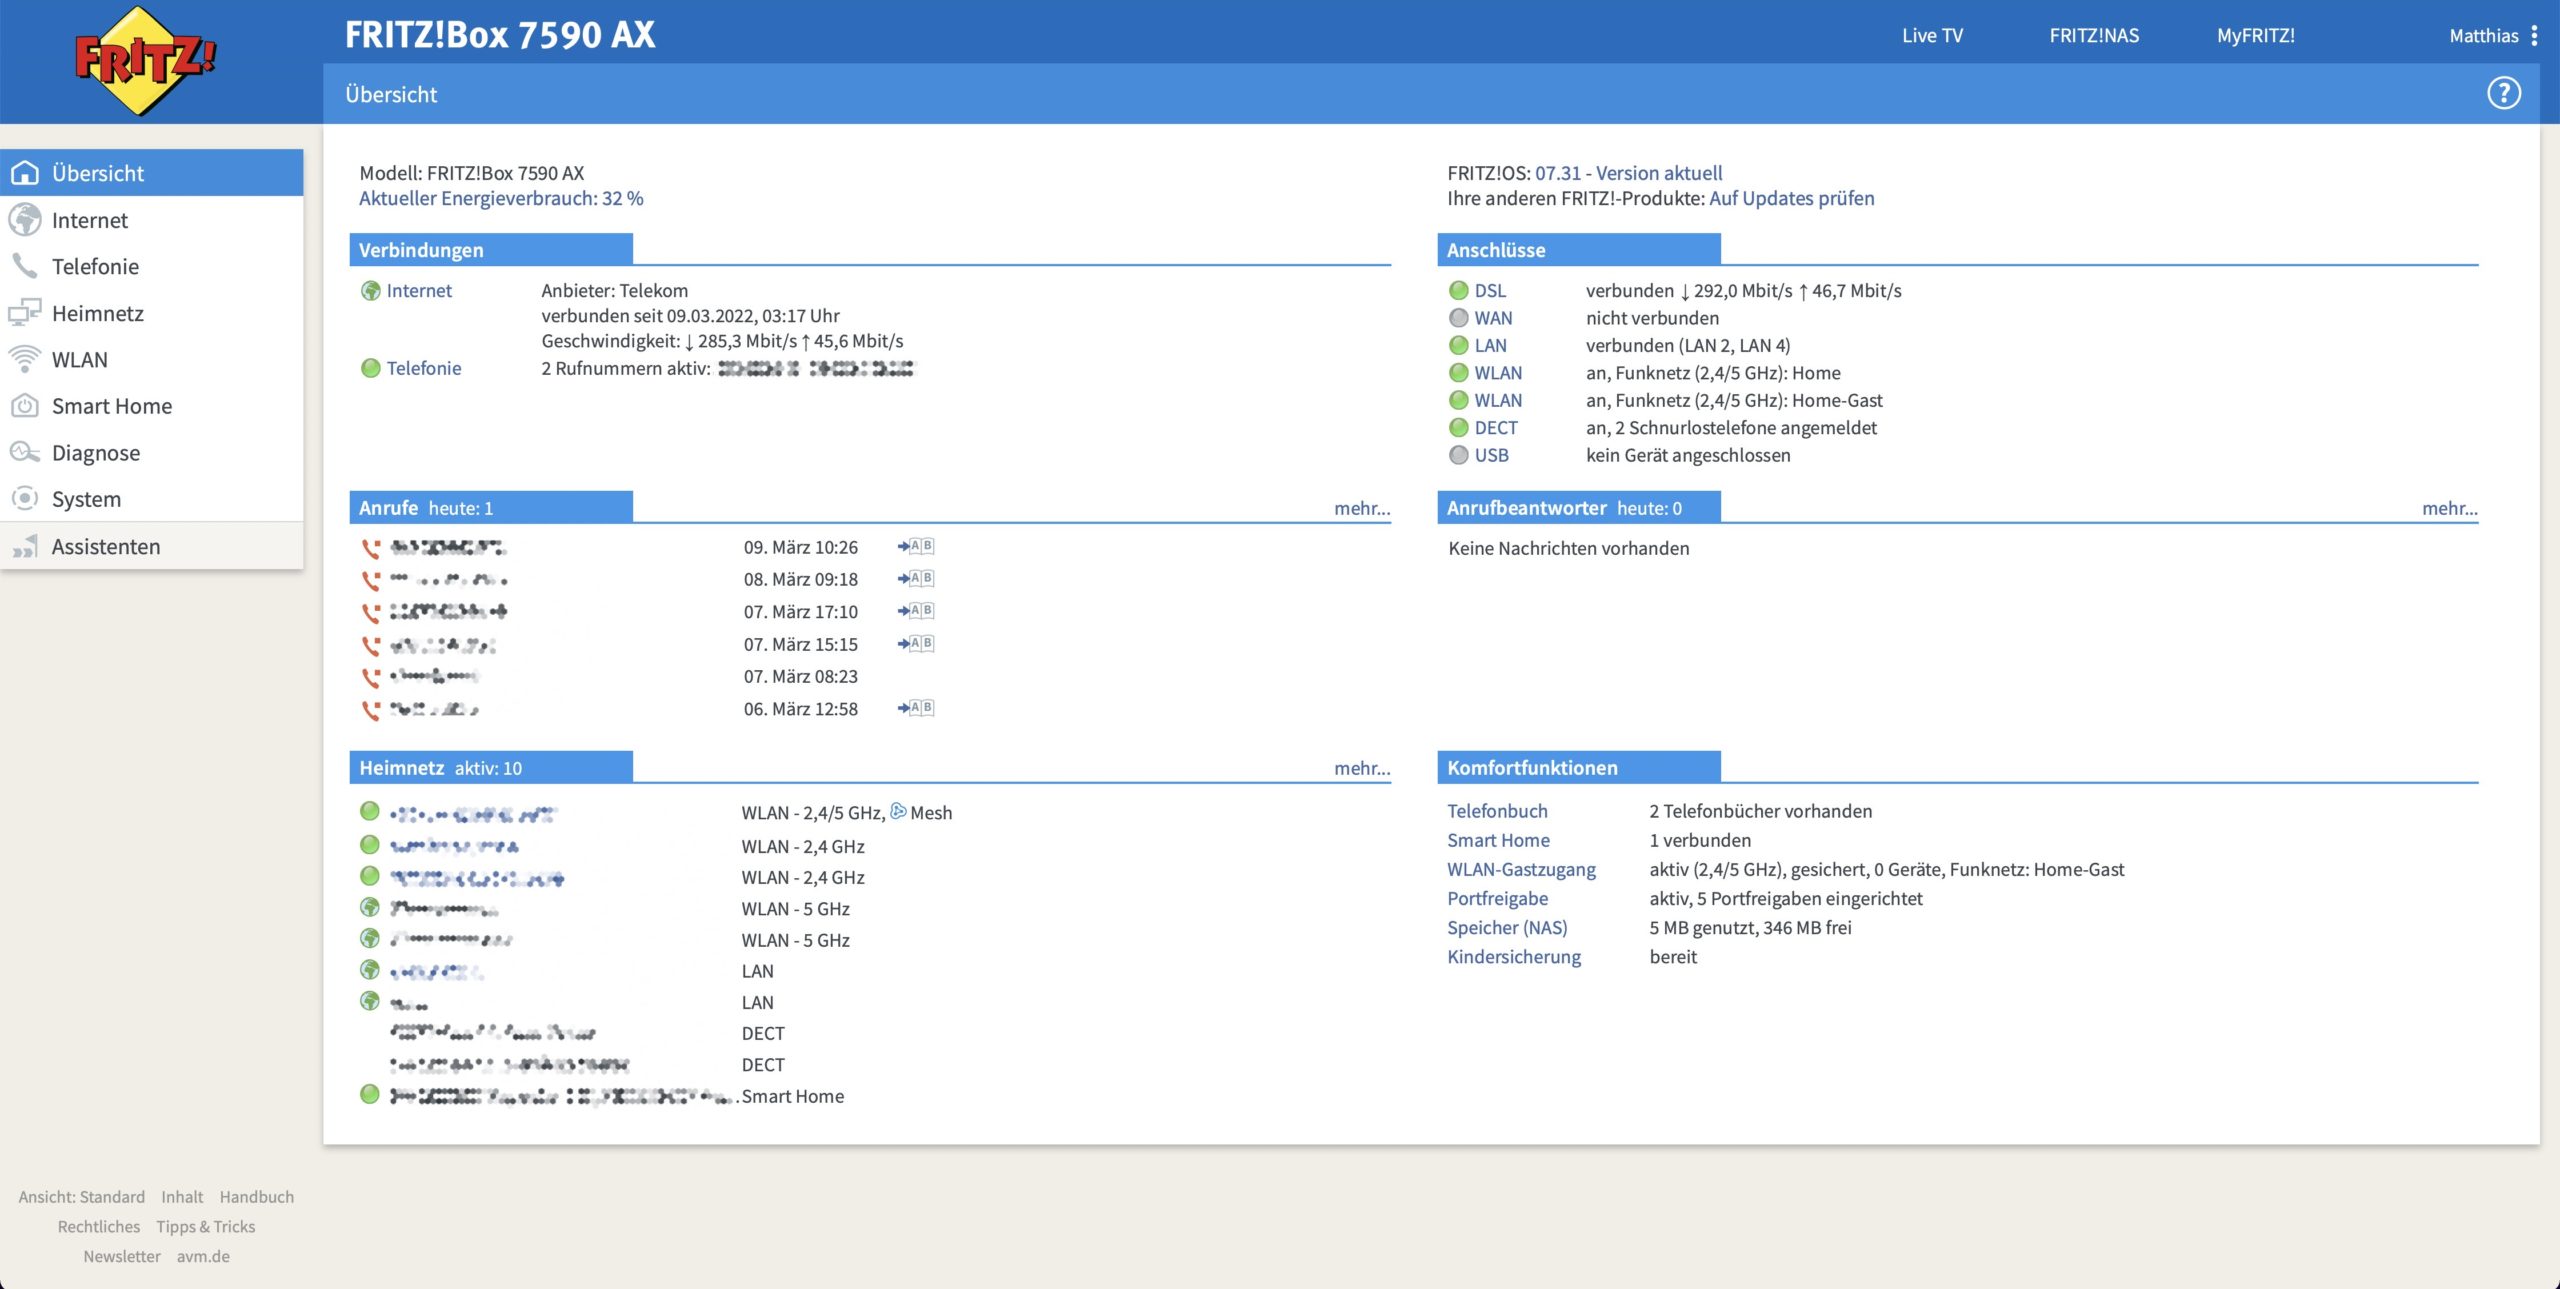Add 09. März 10:26 caller to phonebook
This screenshot has width=2560, height=1289.
pos(915,546)
